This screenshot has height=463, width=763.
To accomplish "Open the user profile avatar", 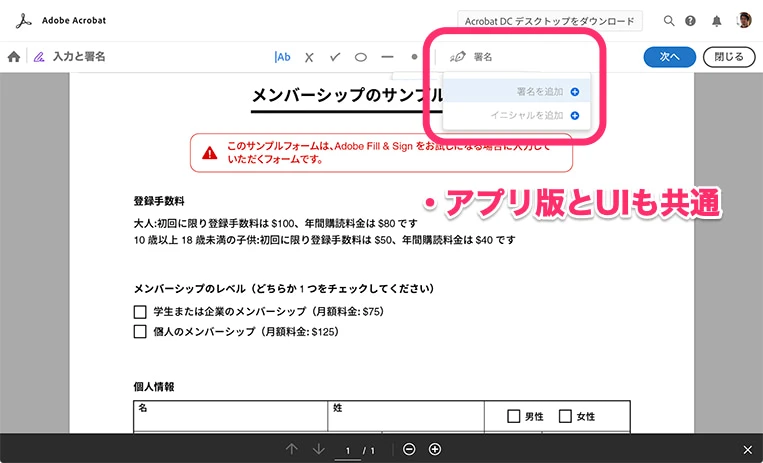I will tap(744, 20).
